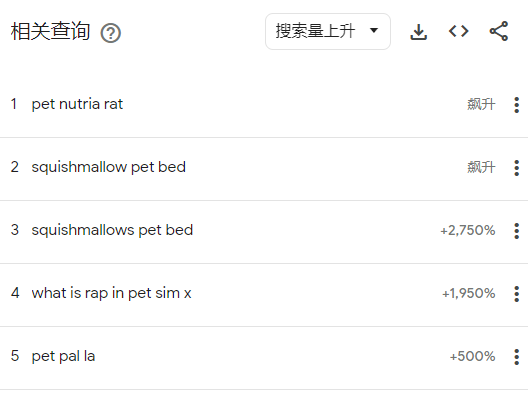Click the +1,950% growth value

469,294
